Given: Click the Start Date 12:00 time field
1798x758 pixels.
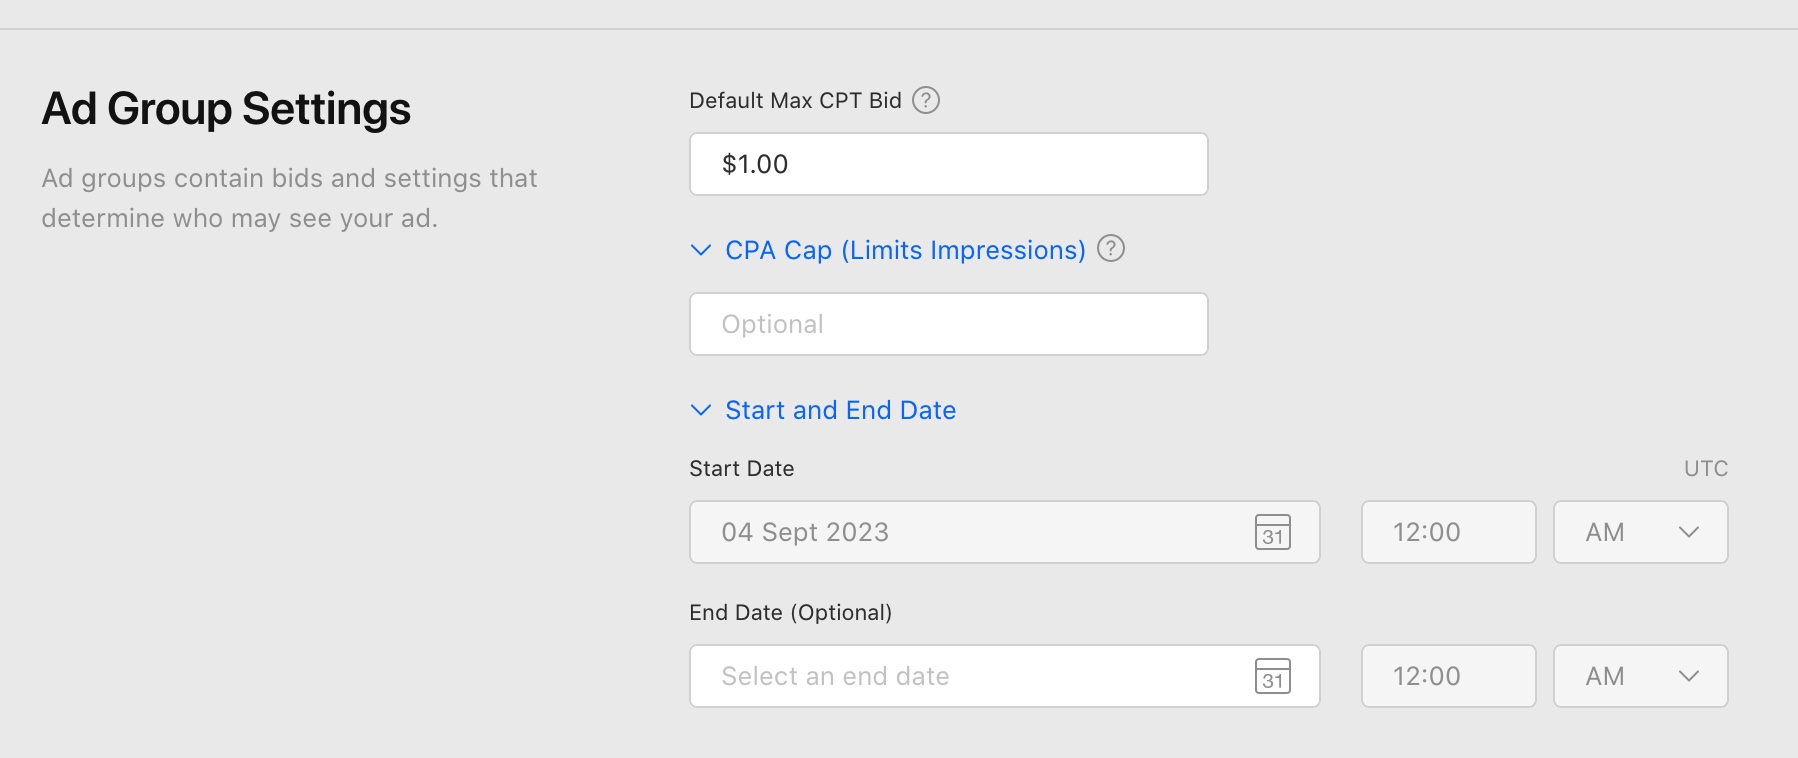Looking at the screenshot, I should 1449,532.
